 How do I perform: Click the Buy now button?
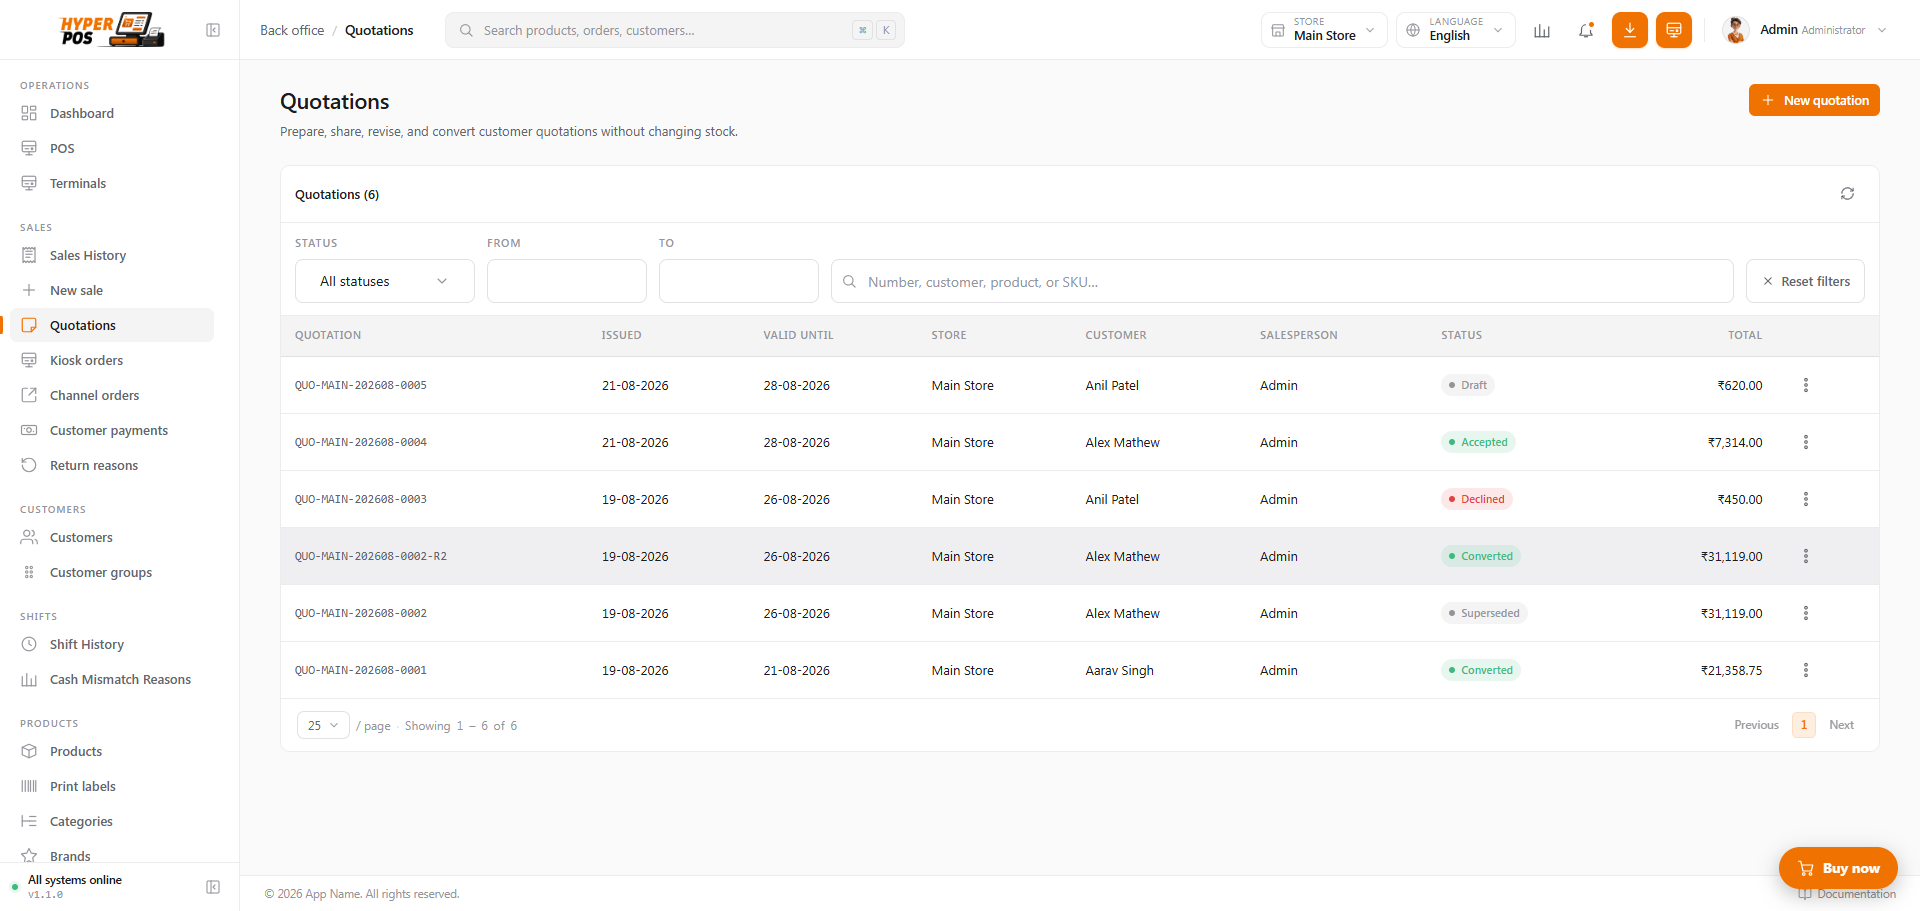pyautogui.click(x=1838, y=868)
